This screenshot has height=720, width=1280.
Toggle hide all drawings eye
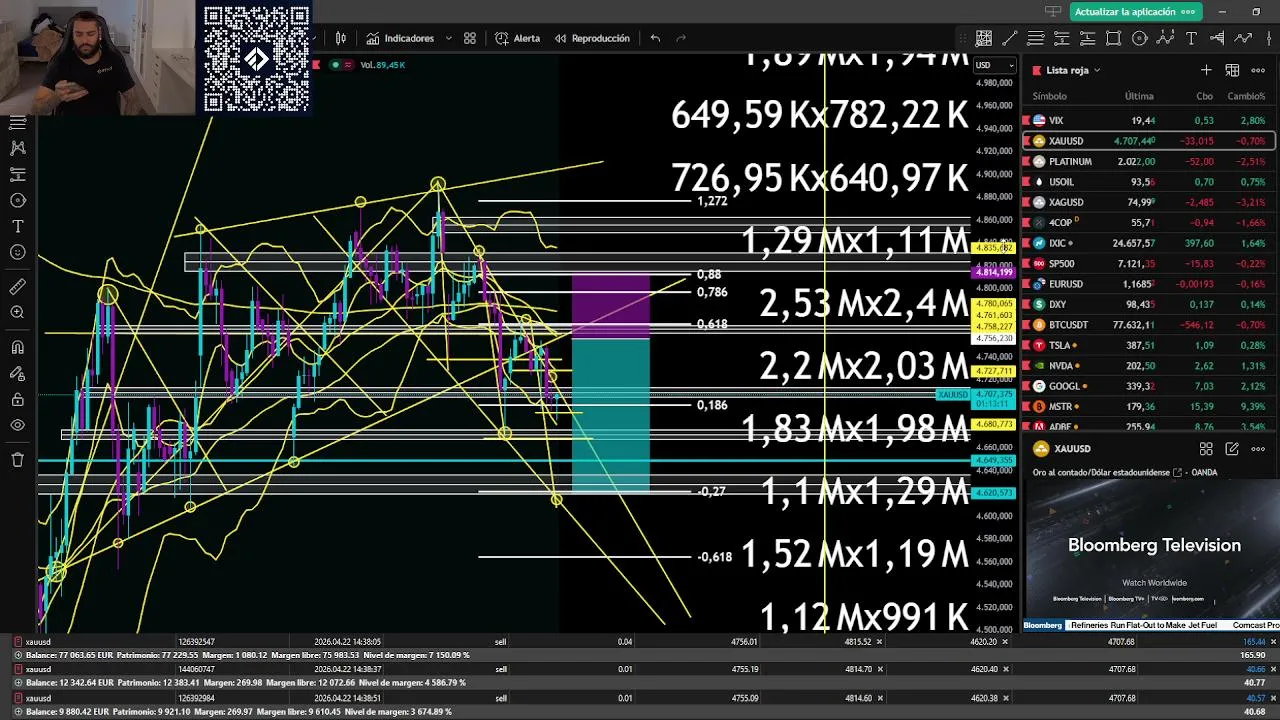tap(17, 425)
